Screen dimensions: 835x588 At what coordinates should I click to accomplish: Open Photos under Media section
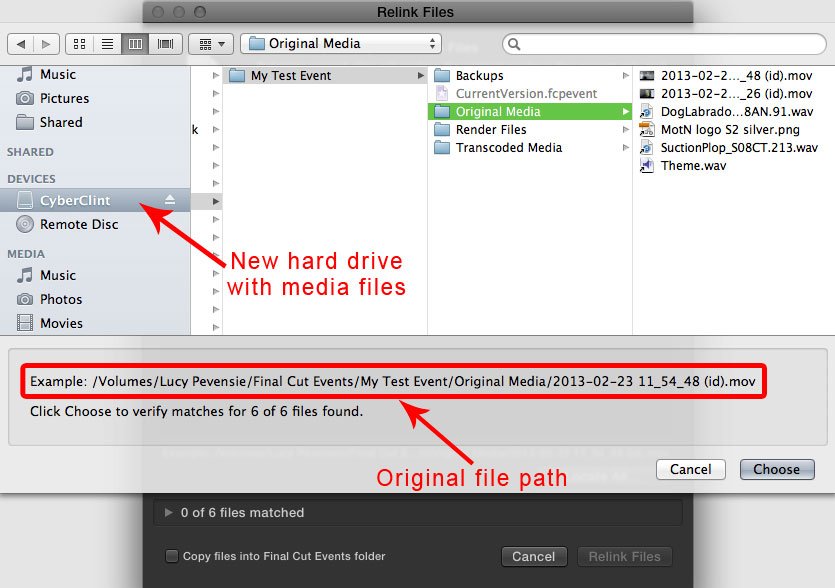[95, 299]
